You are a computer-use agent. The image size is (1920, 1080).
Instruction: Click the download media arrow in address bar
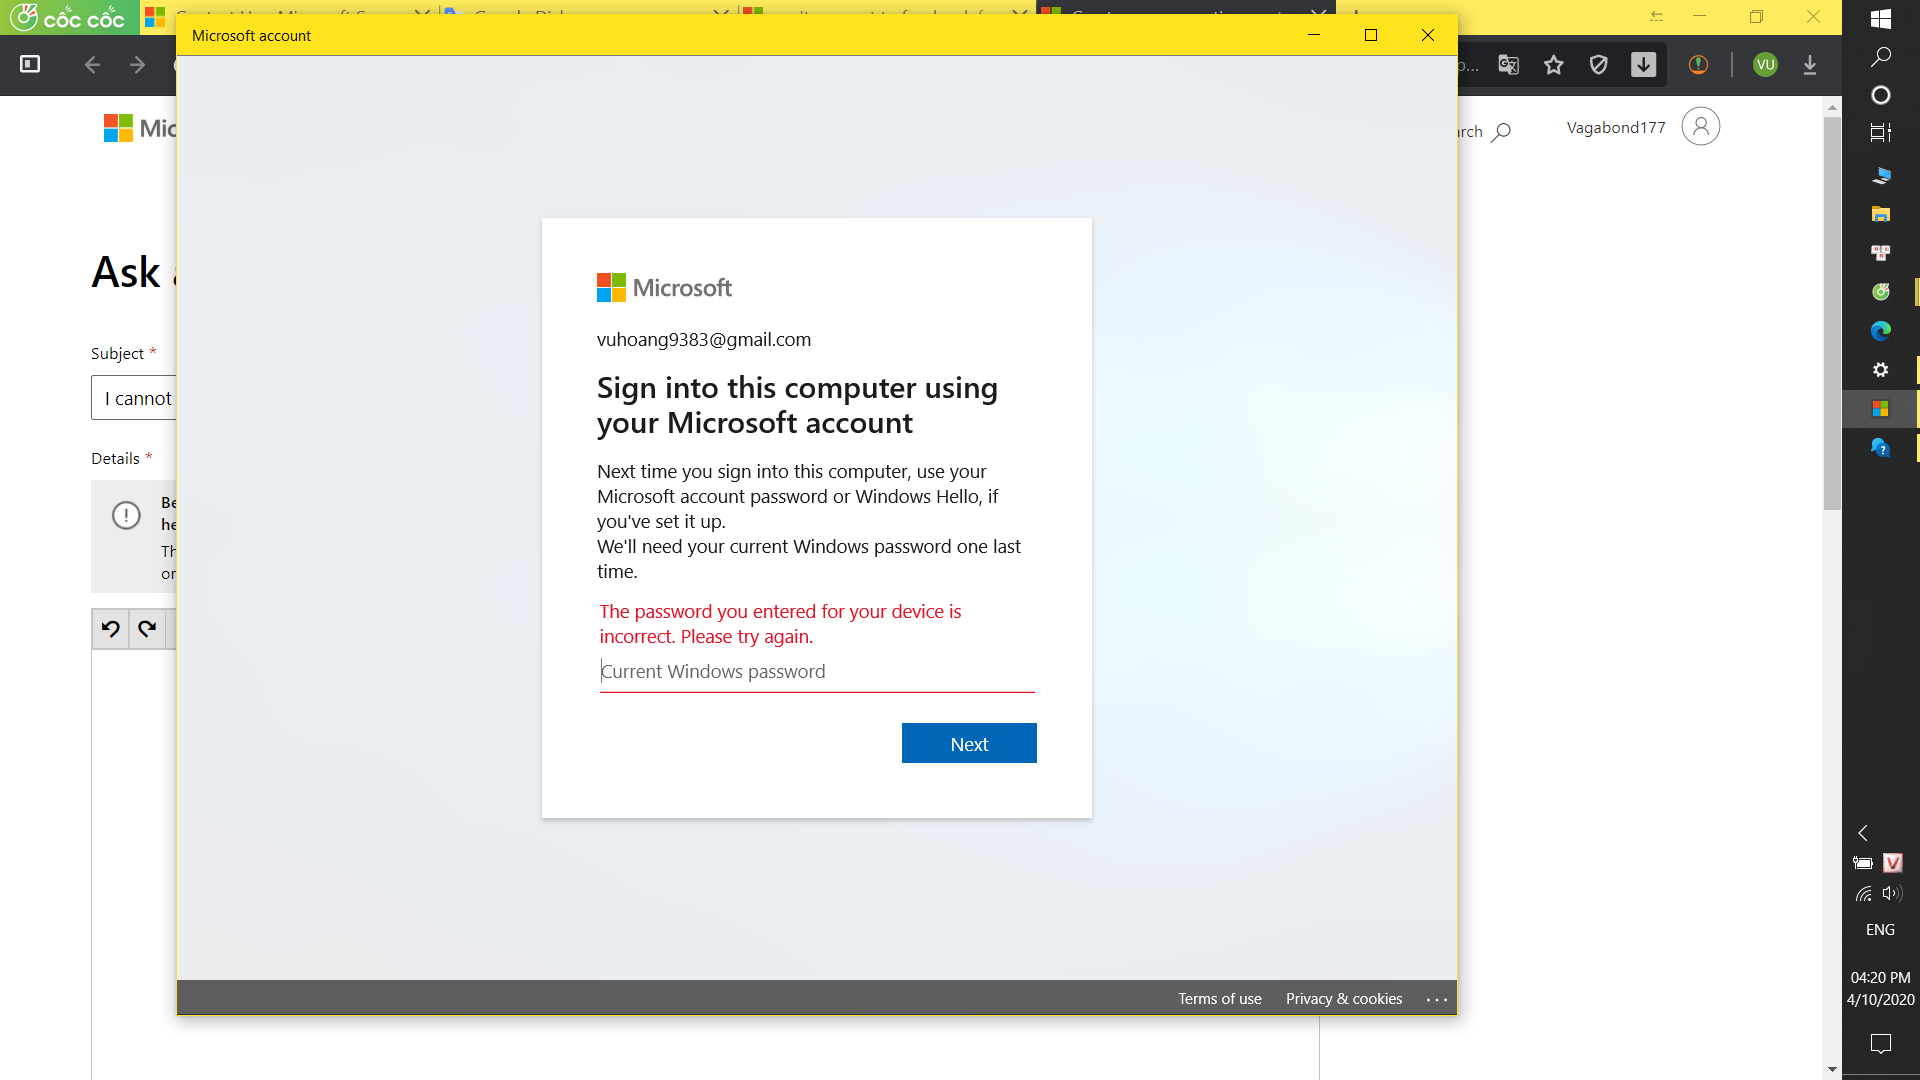[x=1643, y=65]
